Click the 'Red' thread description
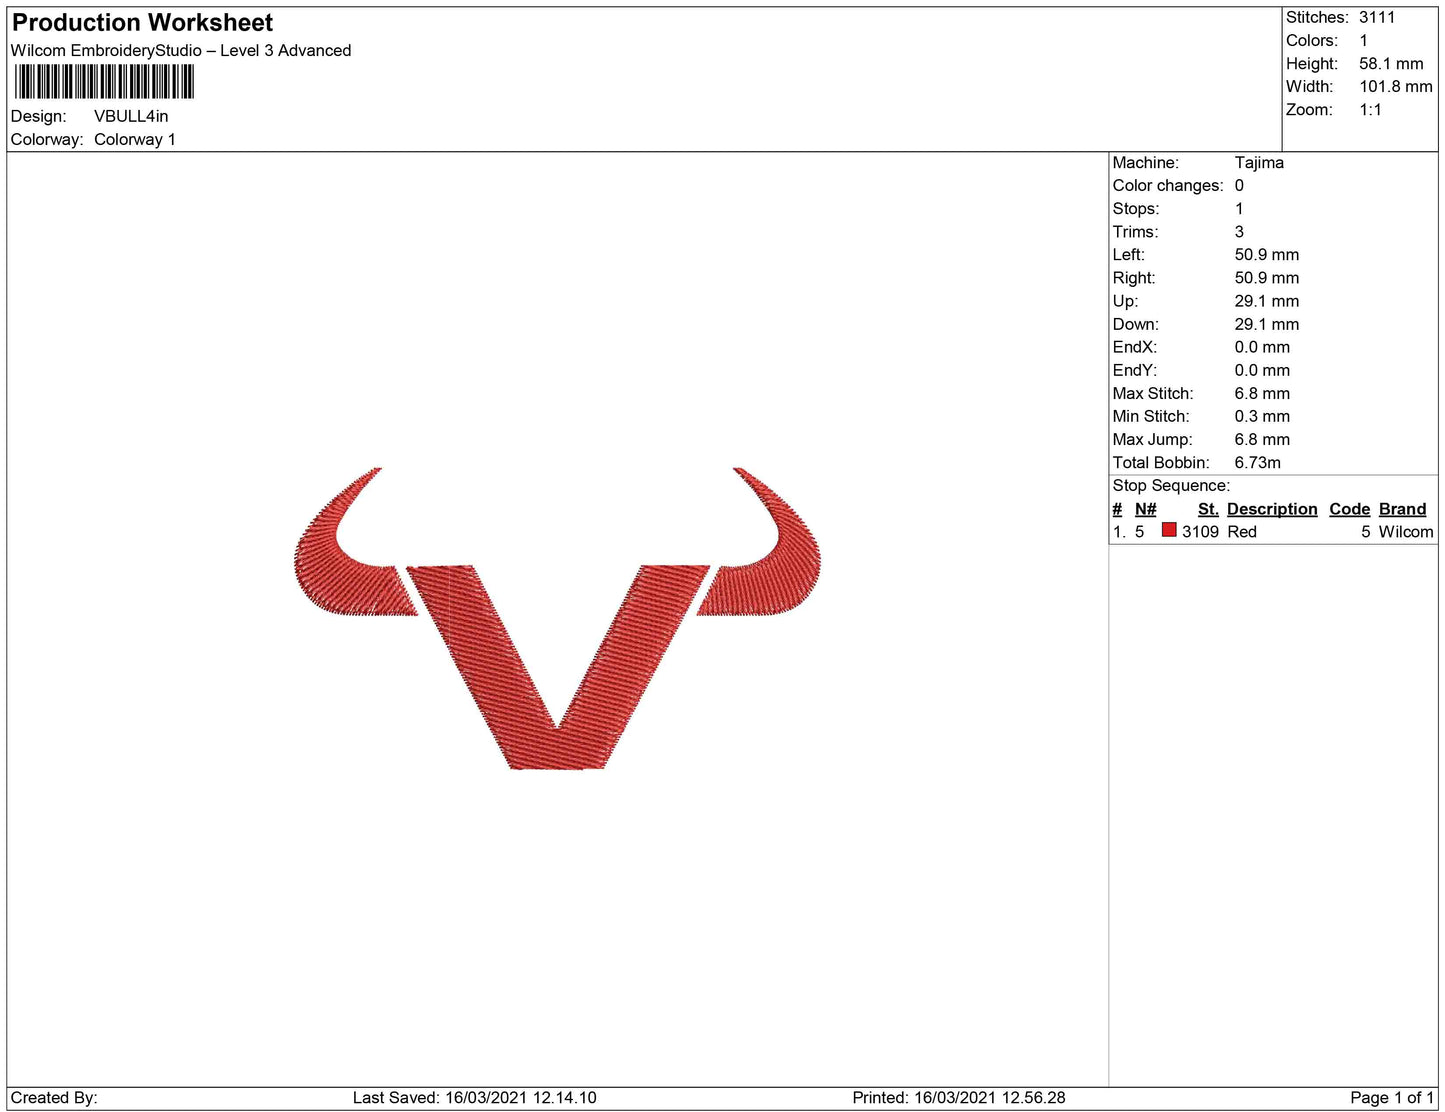This screenshot has width=1445, height=1112. coord(1242,532)
